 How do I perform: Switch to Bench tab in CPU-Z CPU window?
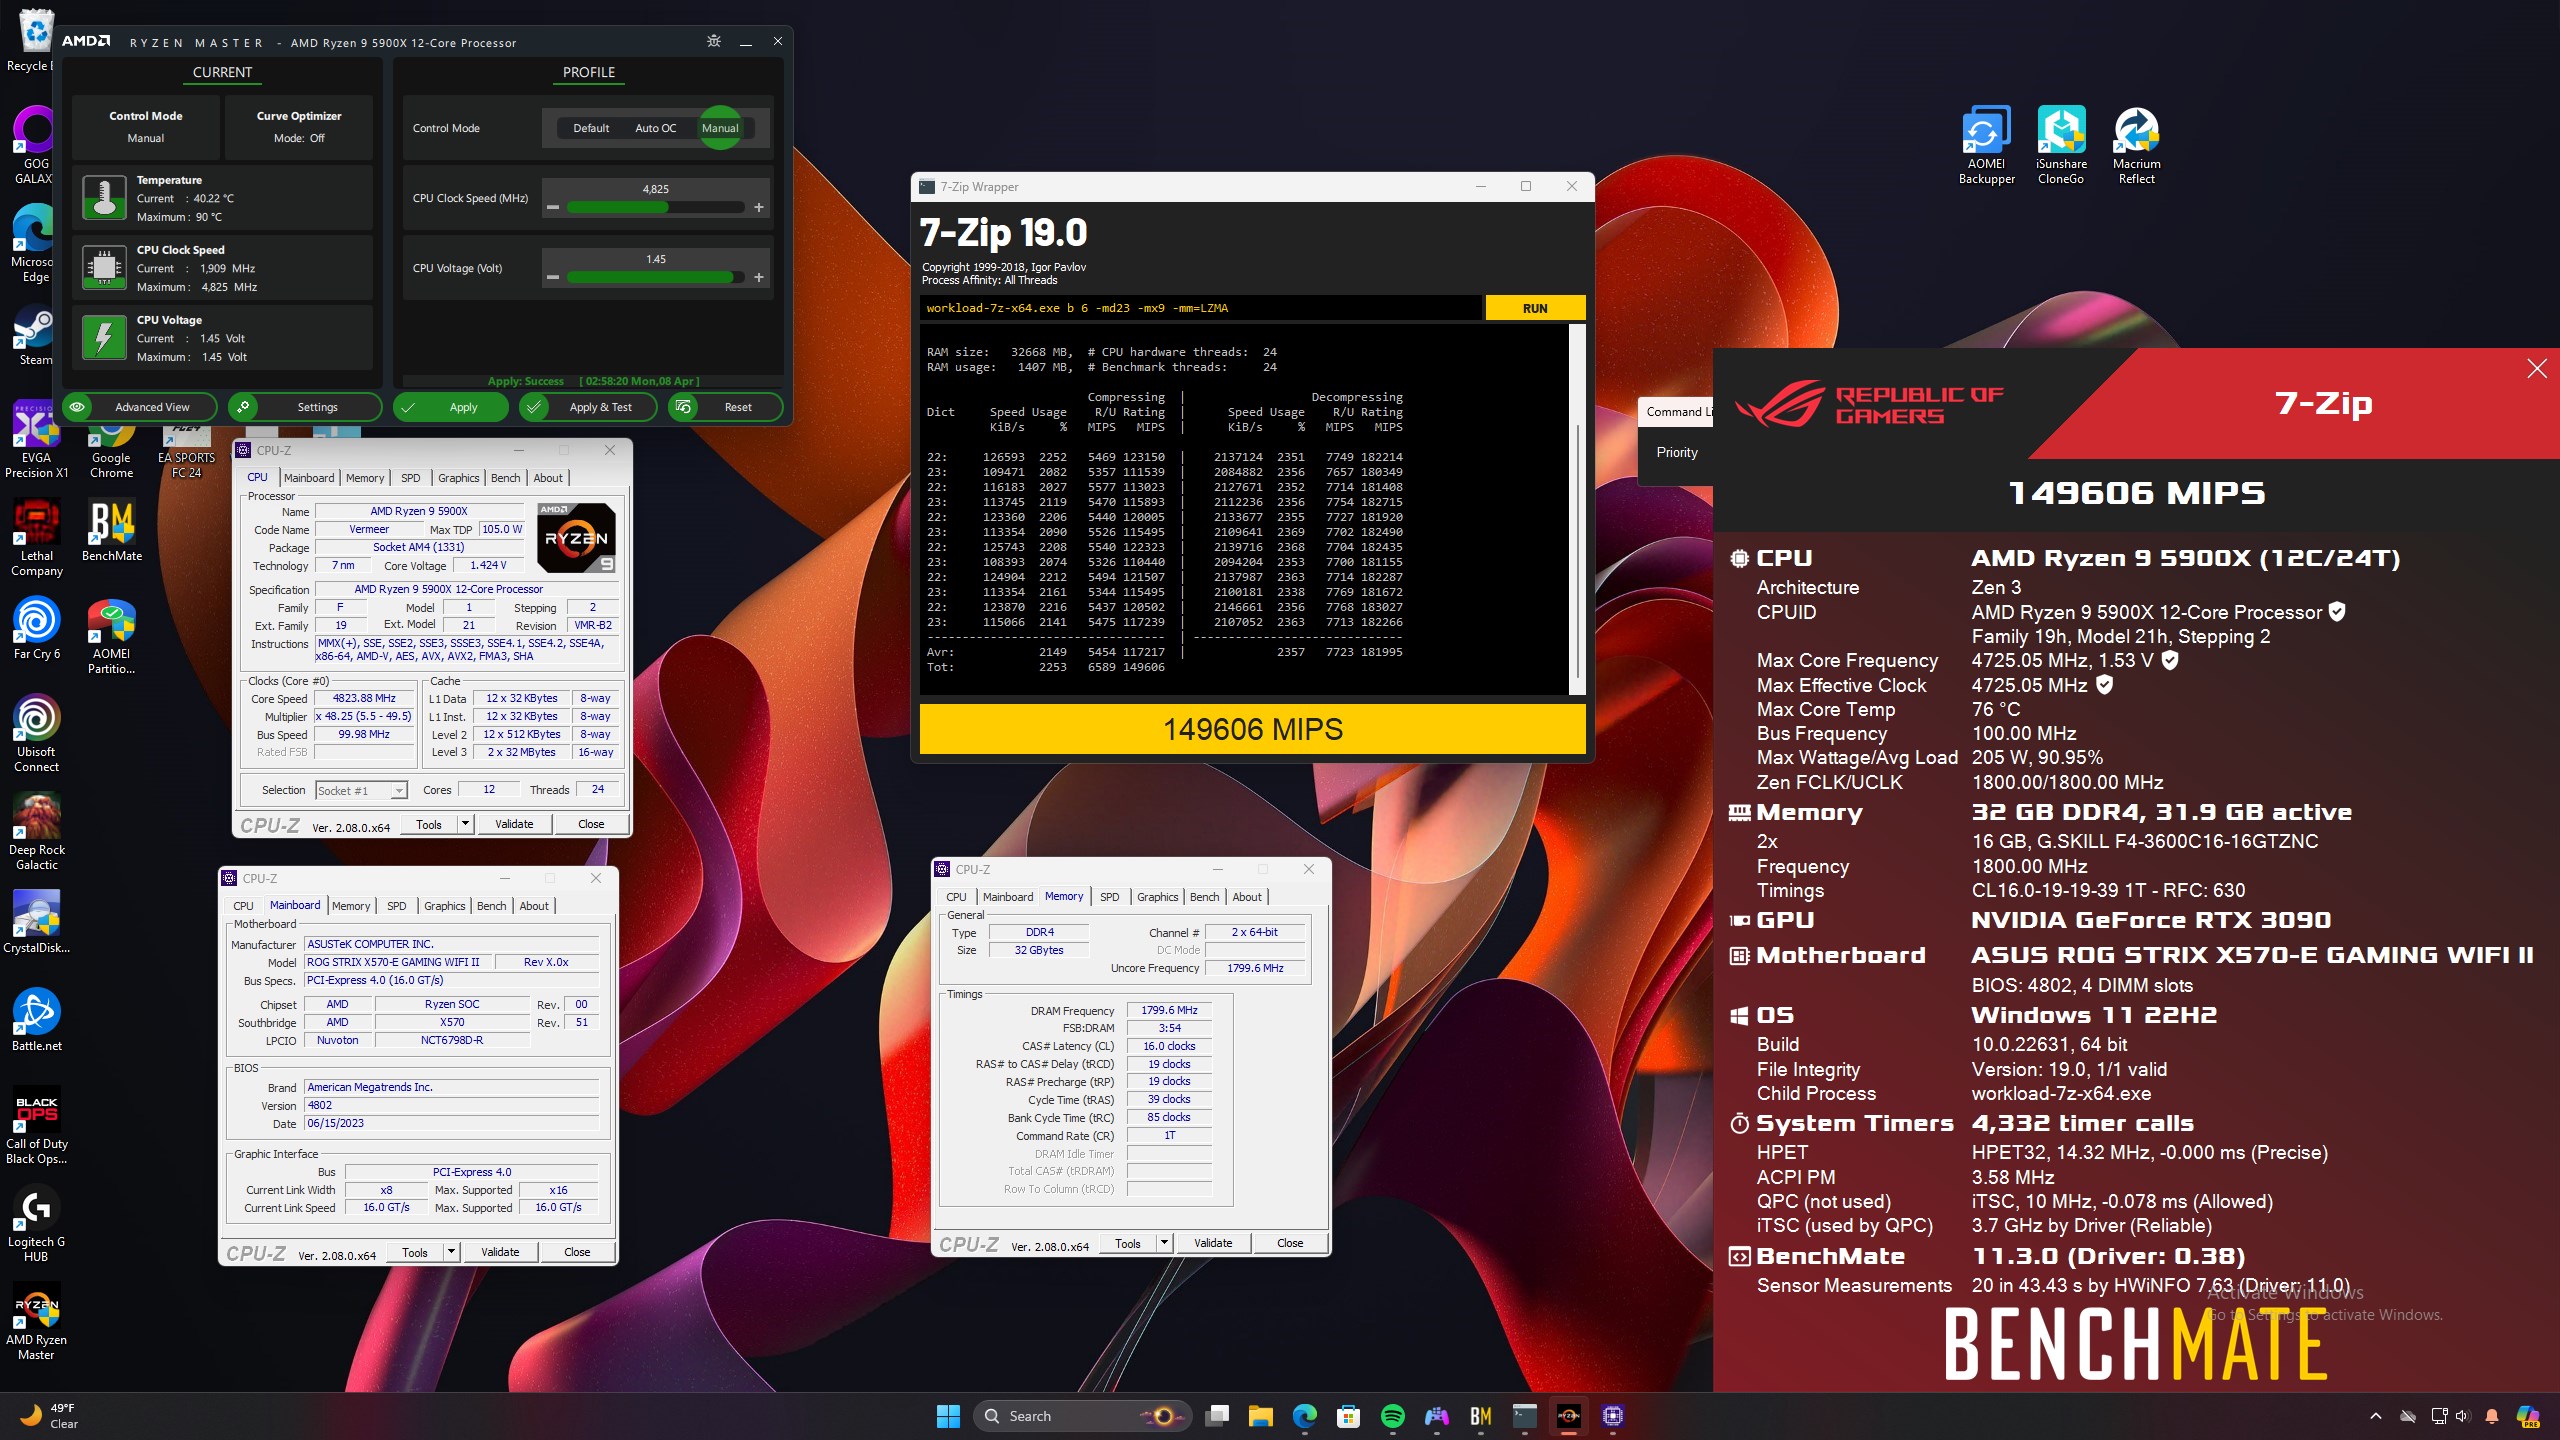pyautogui.click(x=505, y=478)
